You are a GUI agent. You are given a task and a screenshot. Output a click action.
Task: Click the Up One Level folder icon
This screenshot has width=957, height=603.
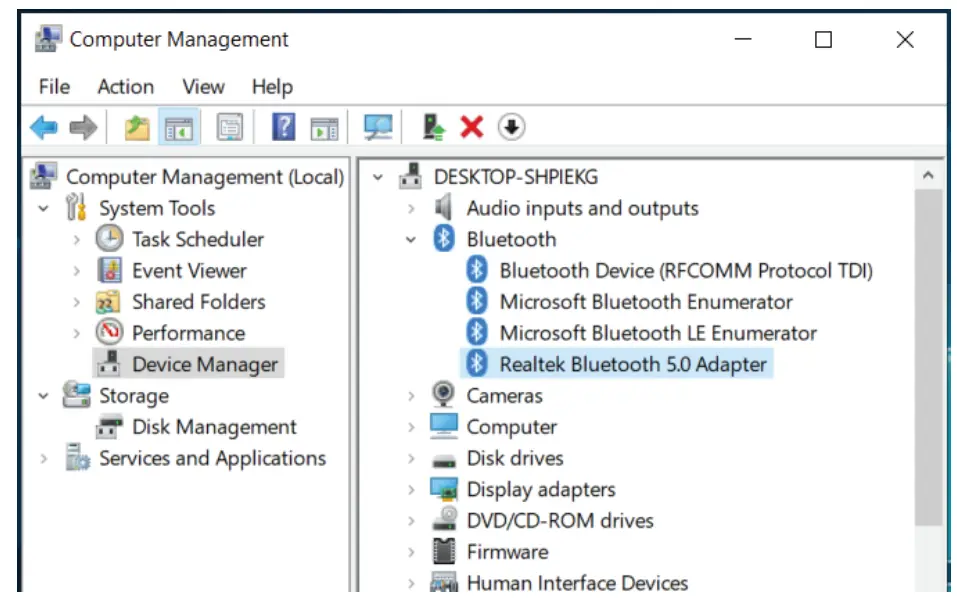click(136, 127)
